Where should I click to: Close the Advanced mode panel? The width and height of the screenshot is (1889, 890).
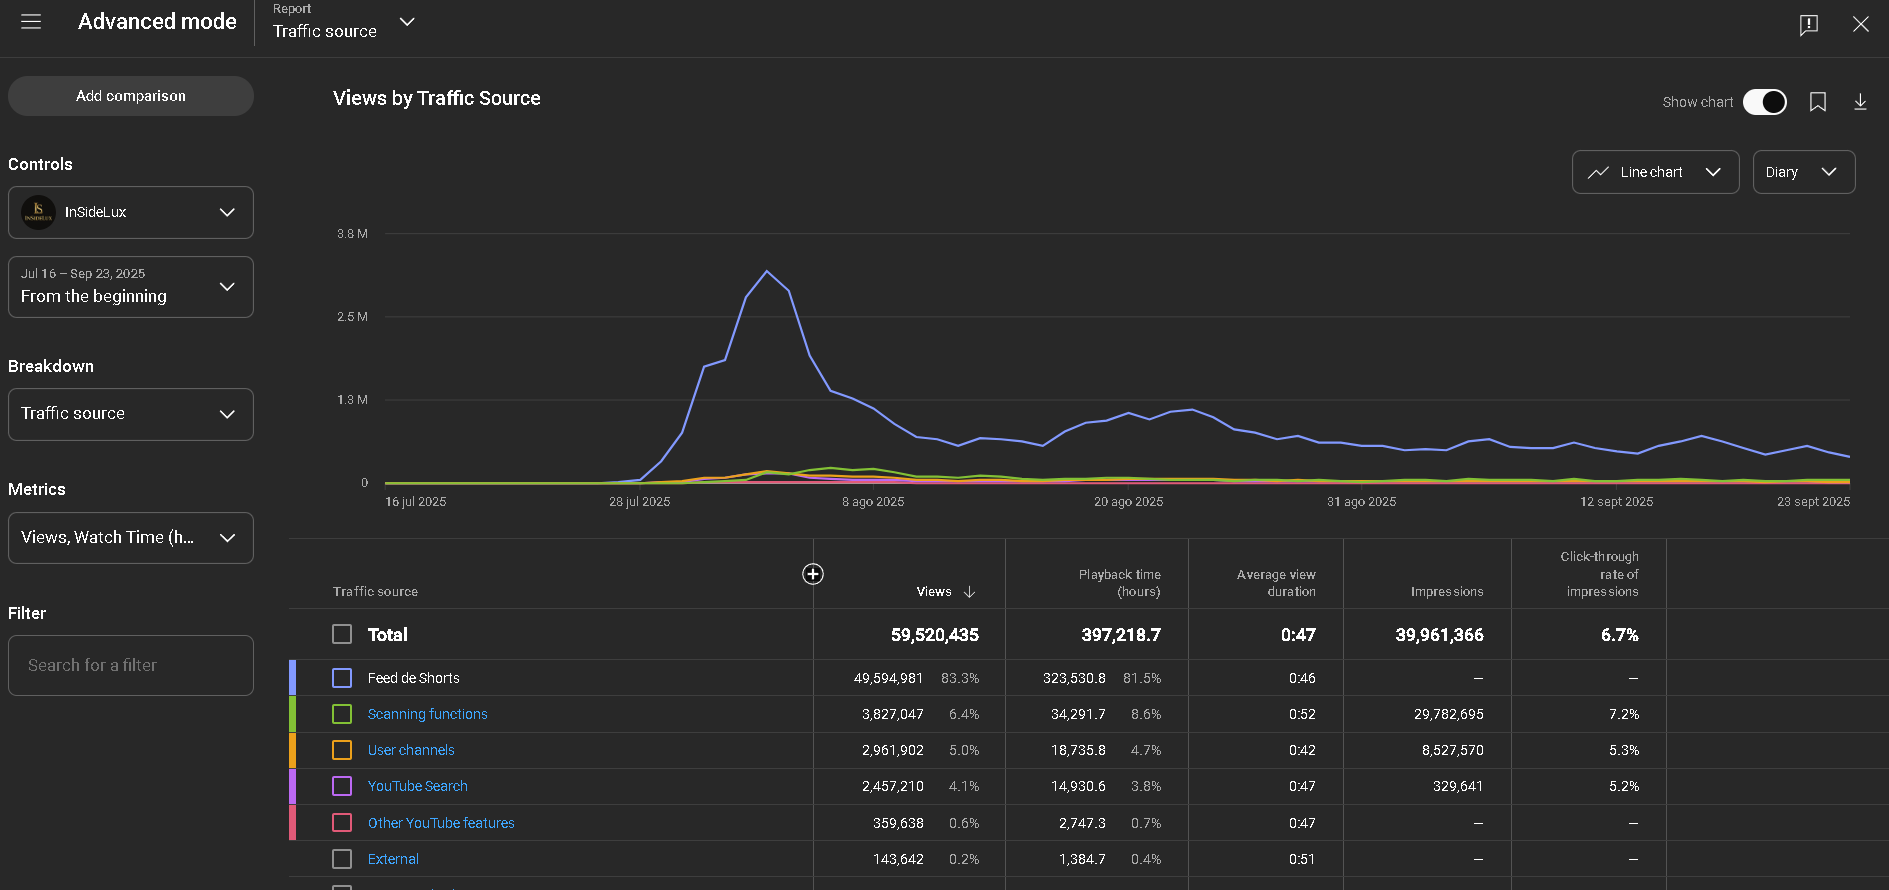1860,24
